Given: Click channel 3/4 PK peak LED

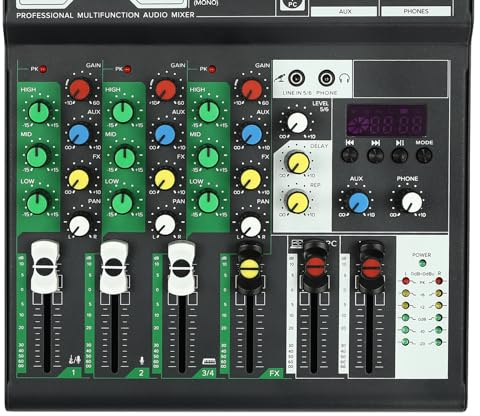Looking at the screenshot, I should pyautogui.click(x=212, y=69).
